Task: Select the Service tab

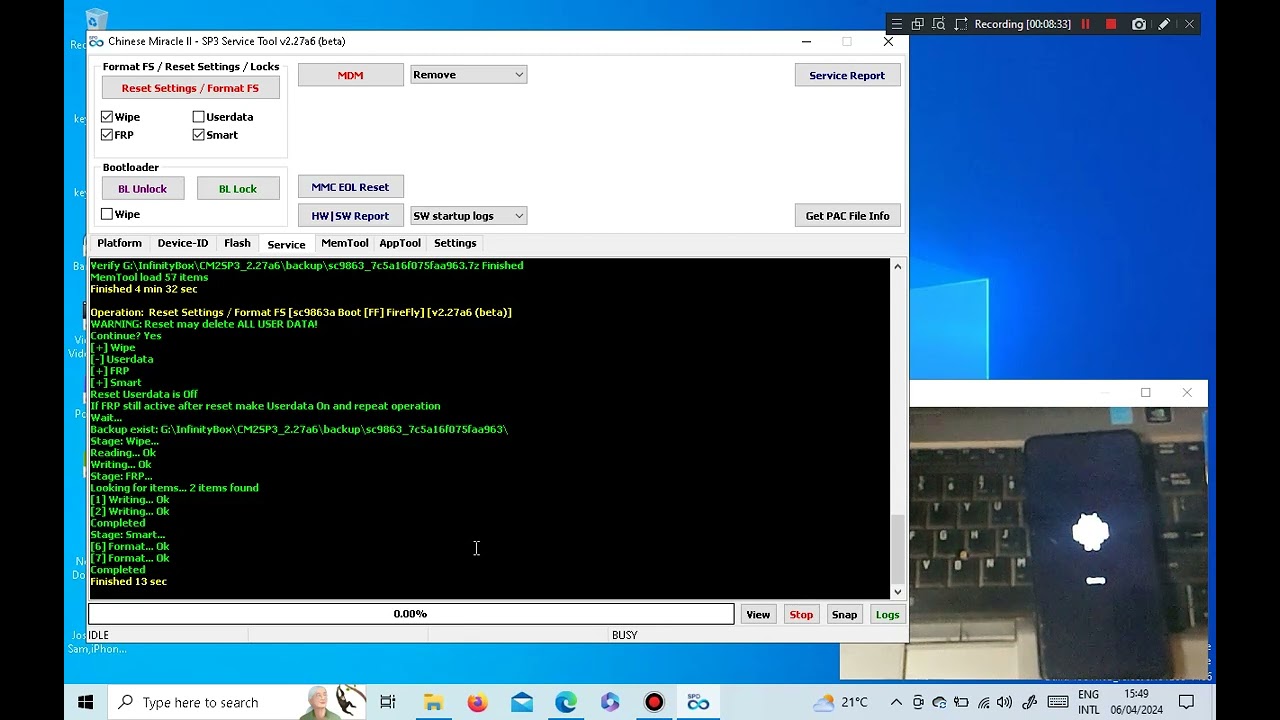Action: 286,244
